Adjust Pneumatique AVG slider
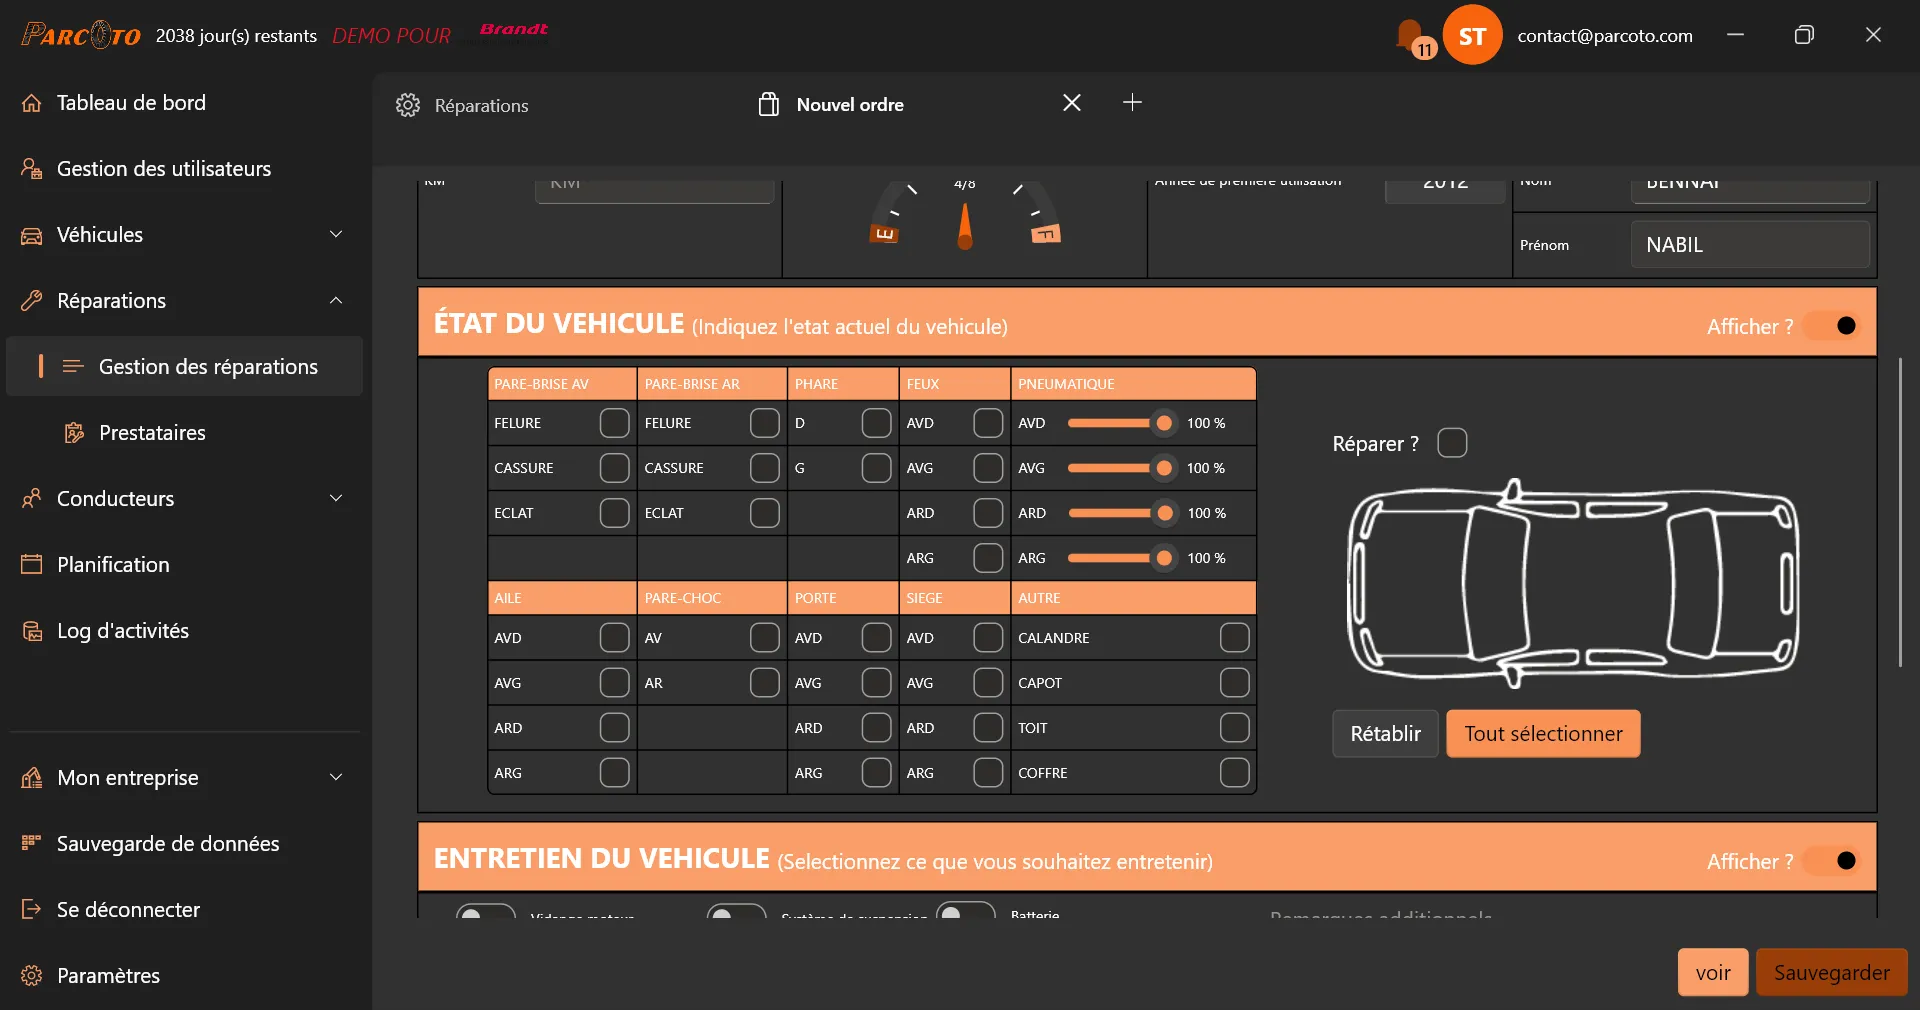Image resolution: width=1920 pixels, height=1010 pixels. pos(1120,468)
